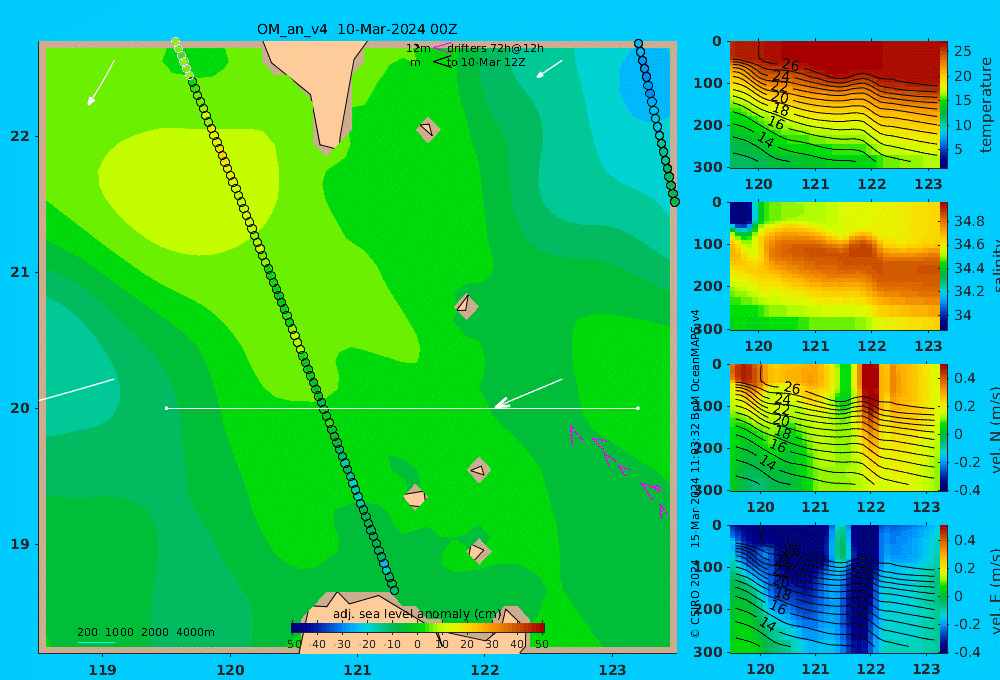Click the vel. E color bar
Viewport: 1000px width, 680px height.
pos(944,589)
